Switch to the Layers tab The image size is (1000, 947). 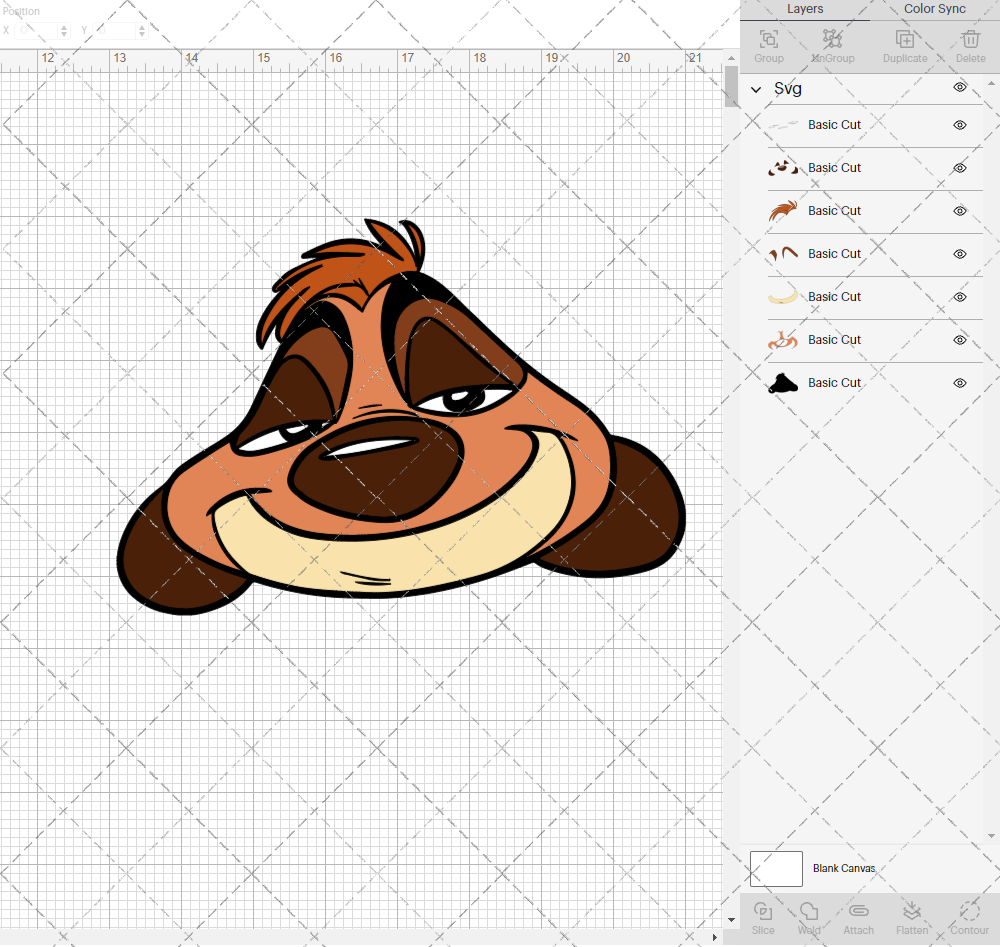805,9
